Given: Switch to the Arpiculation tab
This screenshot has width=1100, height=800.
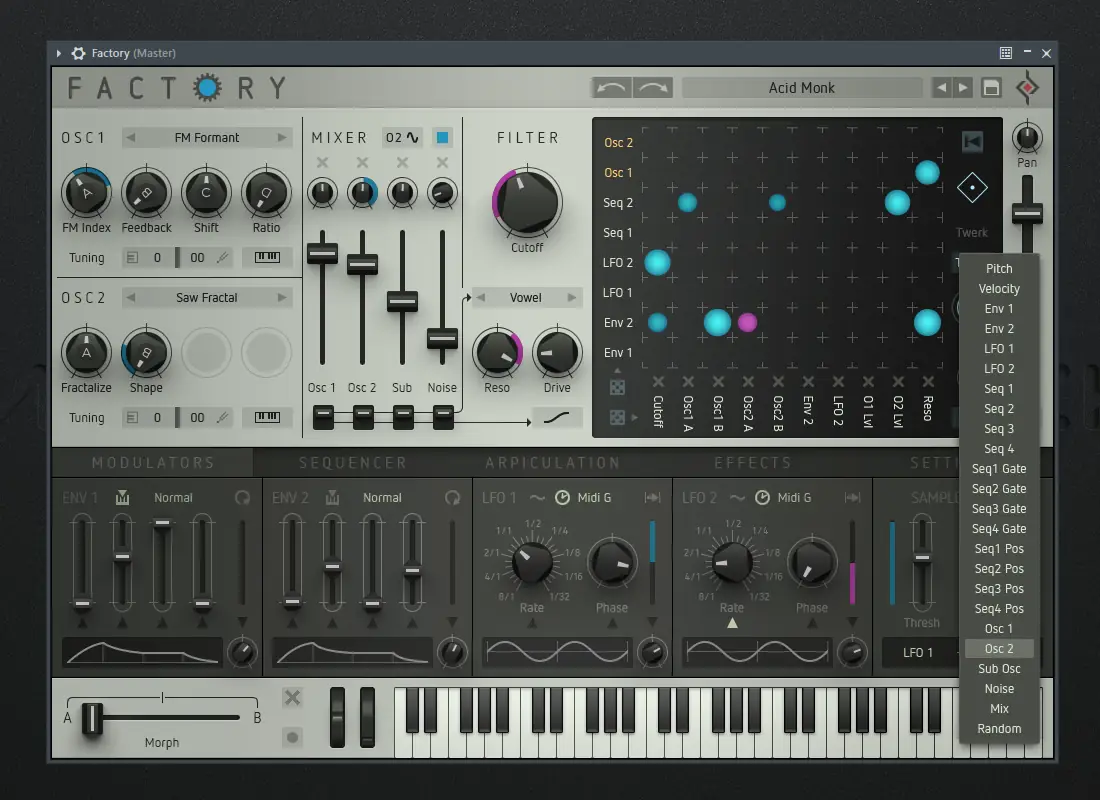Looking at the screenshot, I should (553, 462).
